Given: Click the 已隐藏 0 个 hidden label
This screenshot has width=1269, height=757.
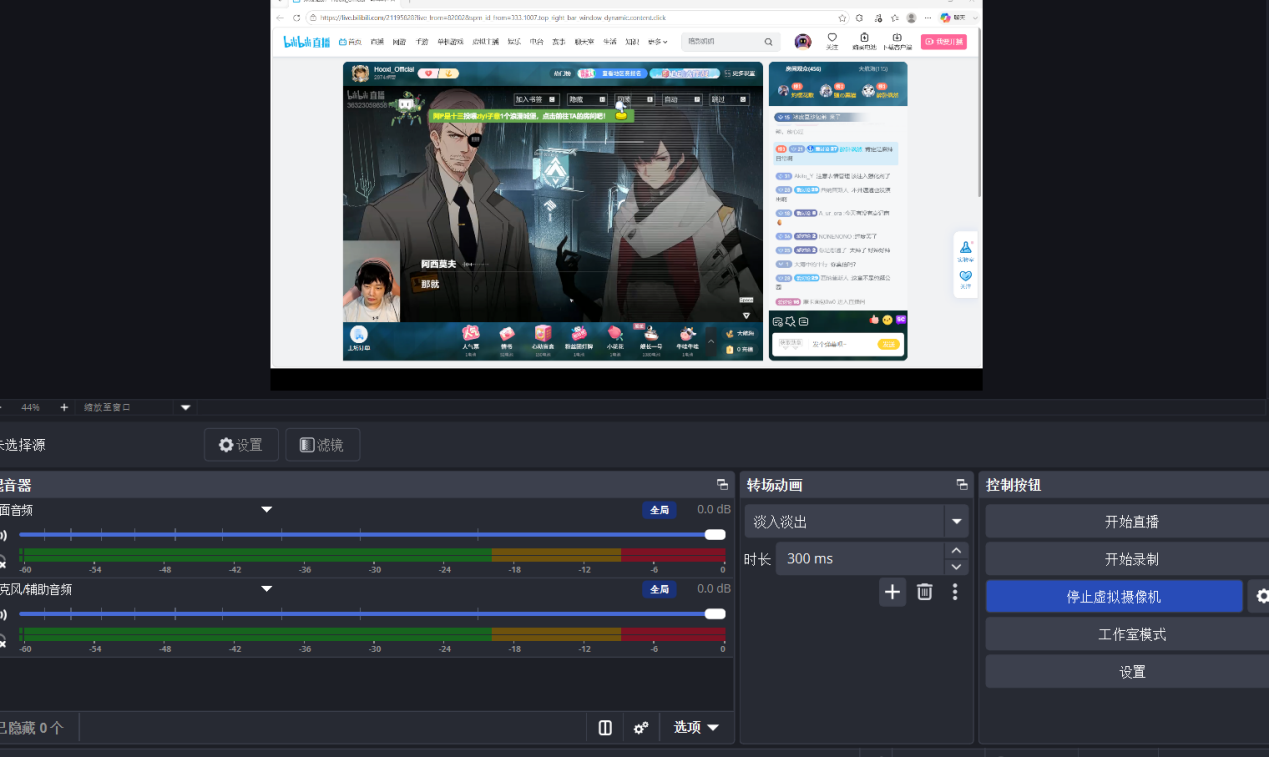Looking at the screenshot, I should click(x=32, y=728).
